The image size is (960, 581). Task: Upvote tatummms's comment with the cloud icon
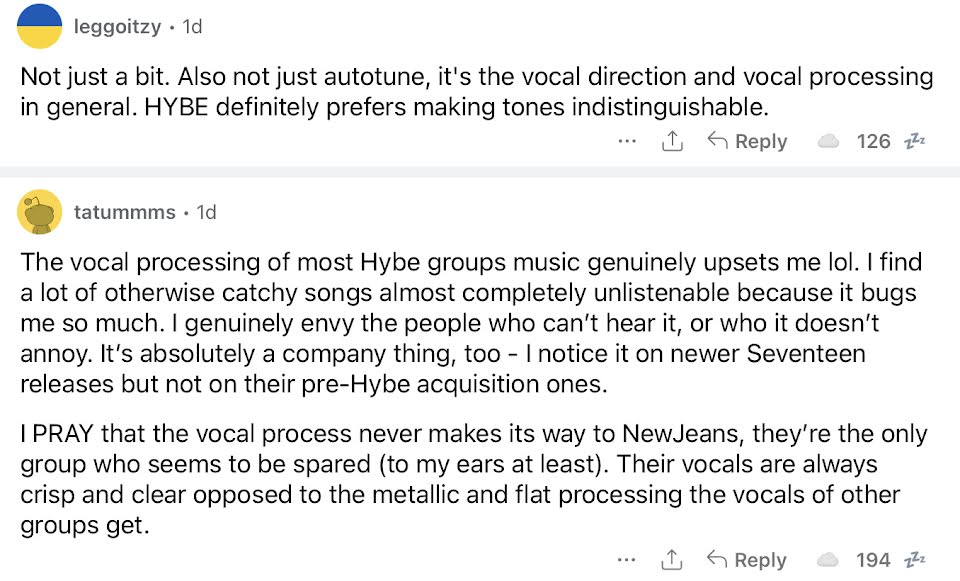pos(829,561)
